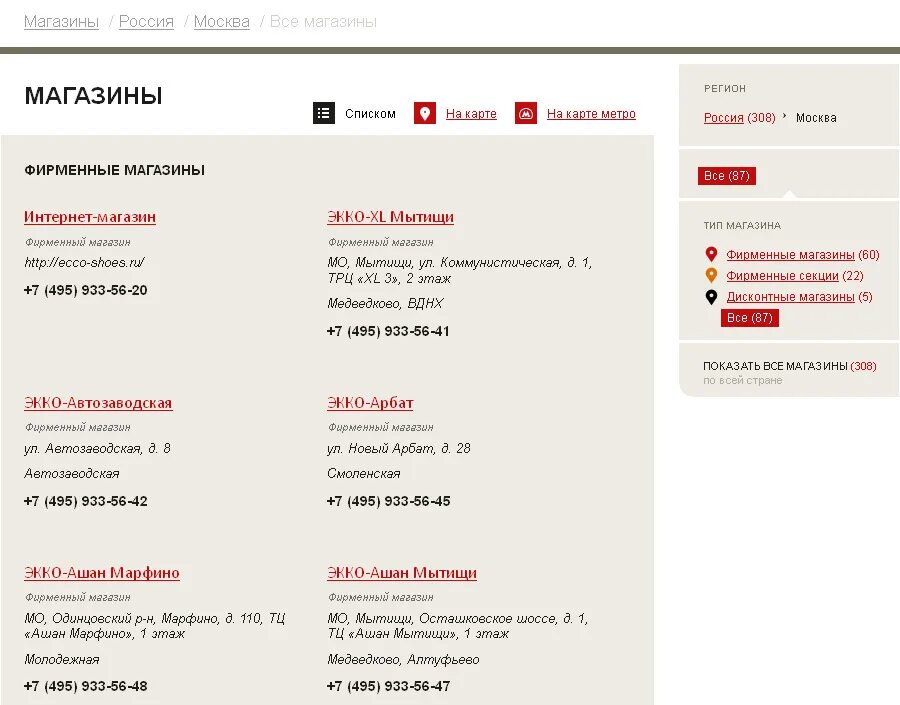900x705 pixels.
Task: Open Россия (308) region link
Action: coord(739,118)
